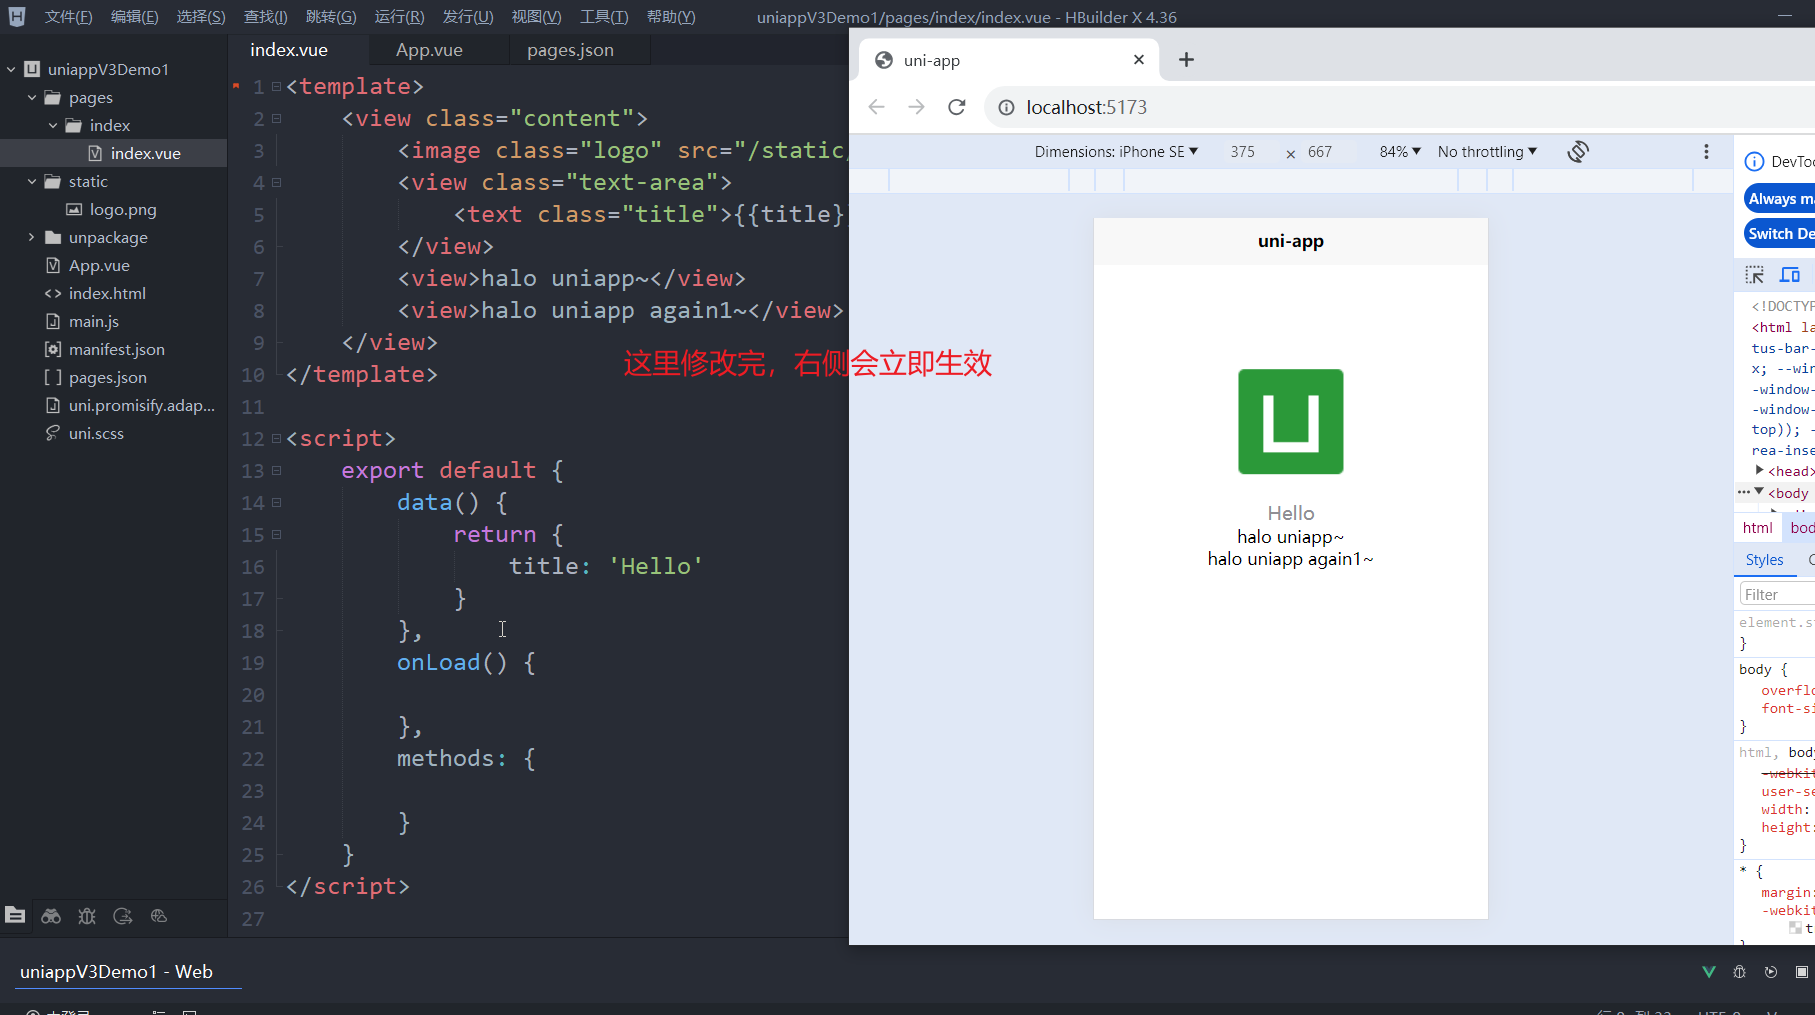Image resolution: width=1815 pixels, height=1015 pixels.
Task: Open the 工具(T) menu
Action: 604,17
